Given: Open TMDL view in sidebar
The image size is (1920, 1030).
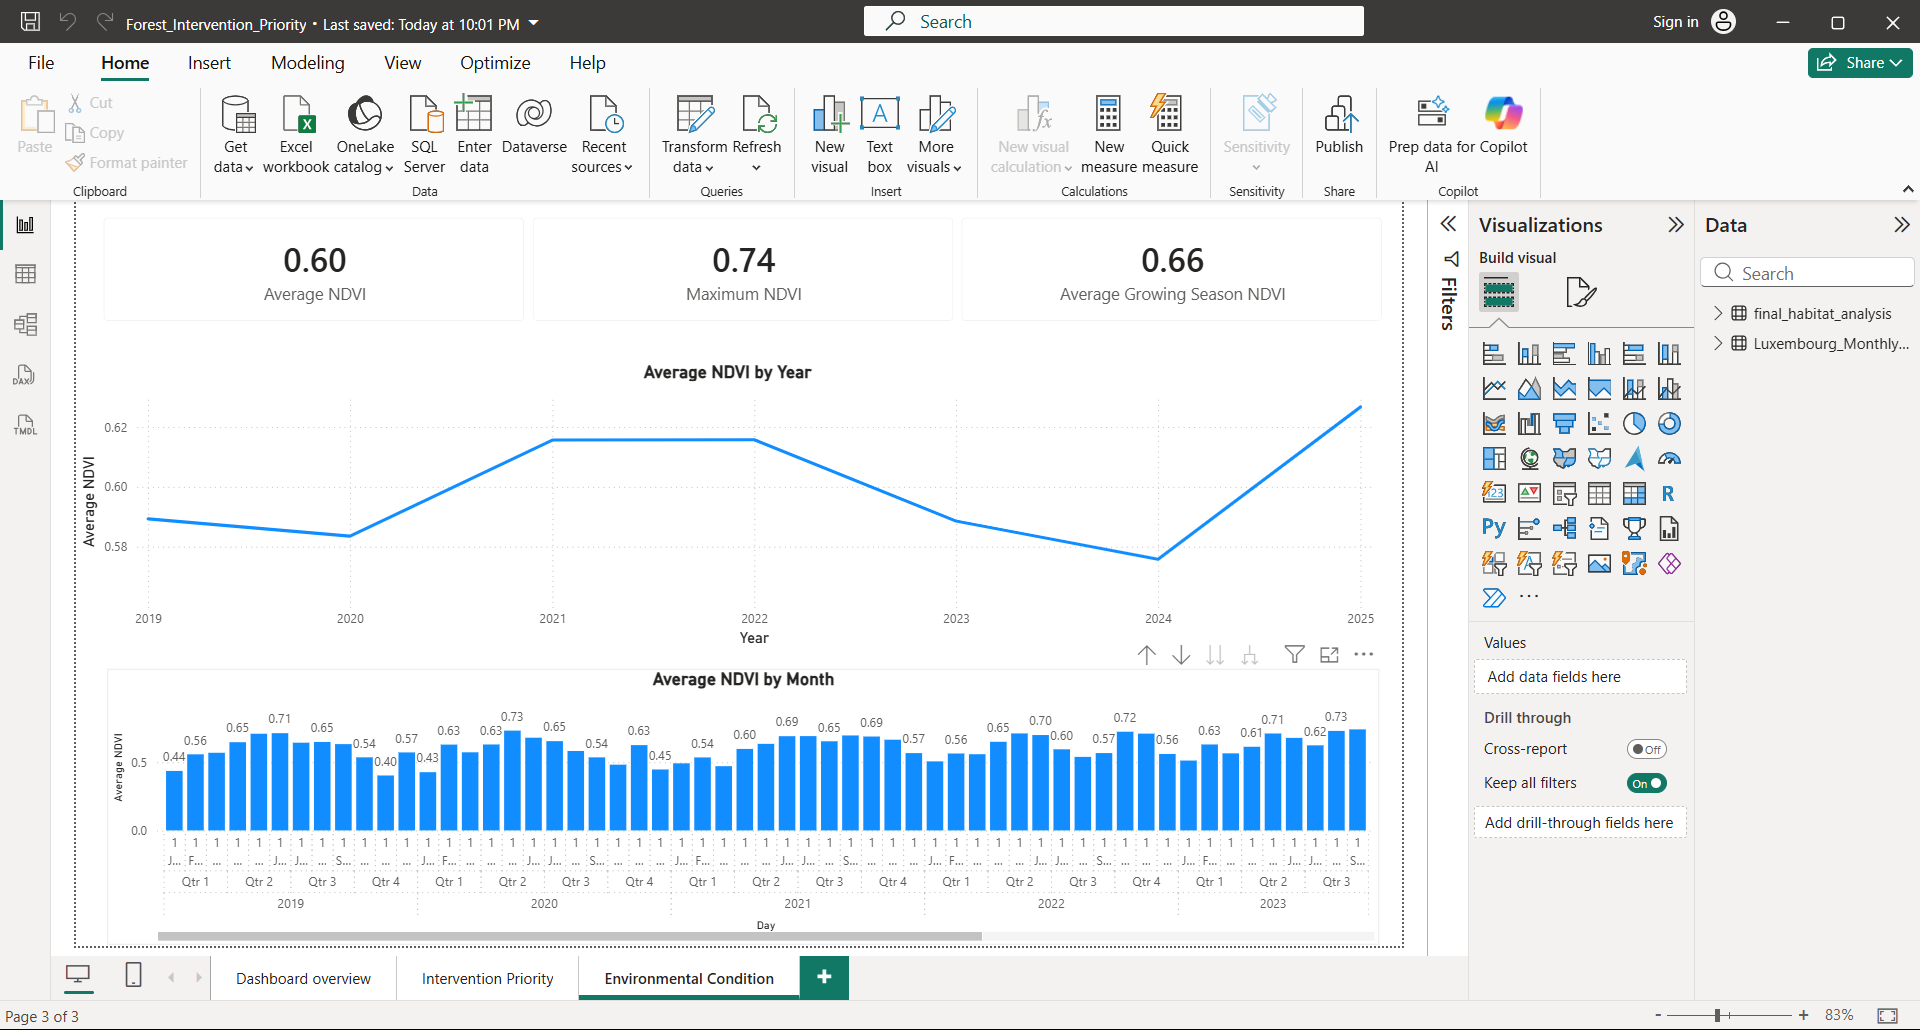Looking at the screenshot, I should 26,425.
